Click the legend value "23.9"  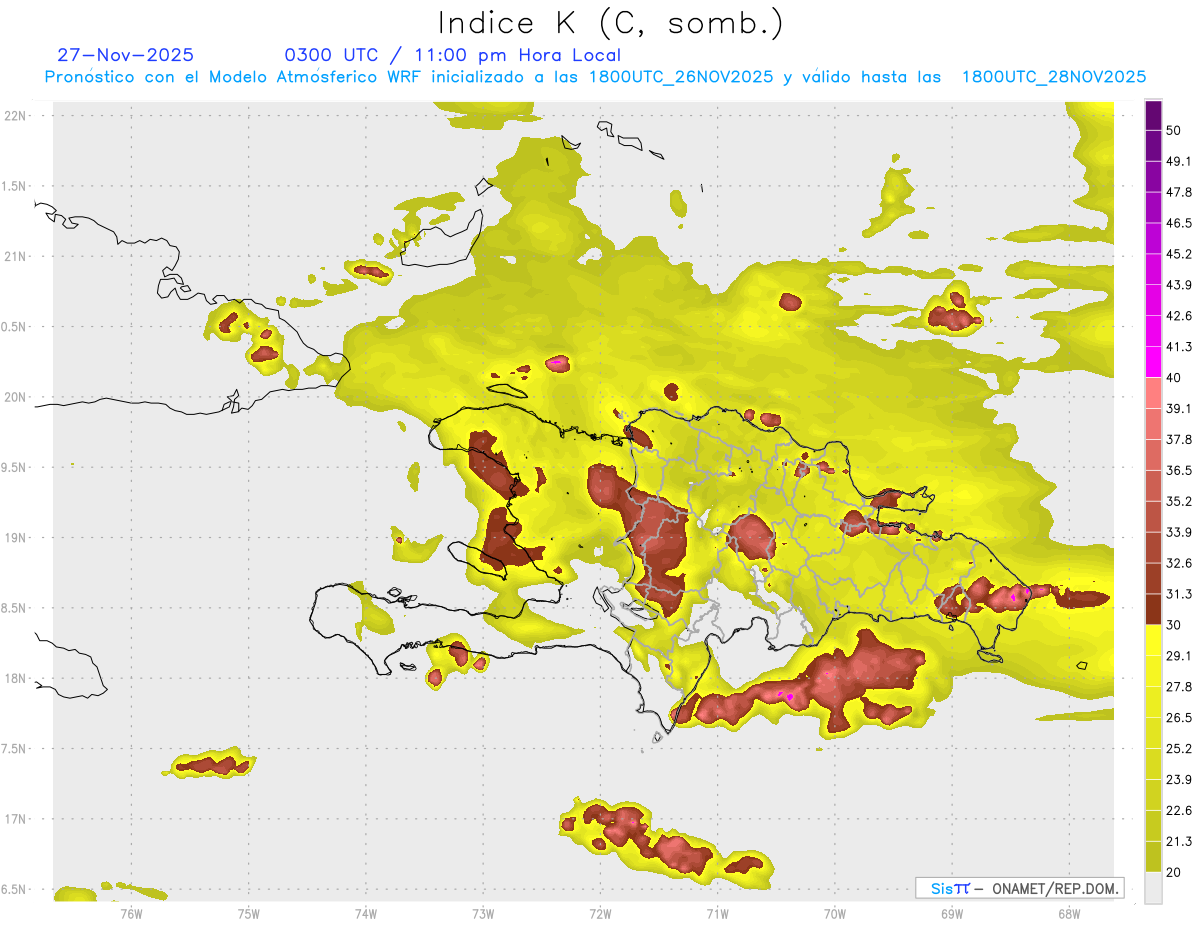pos(1178,780)
